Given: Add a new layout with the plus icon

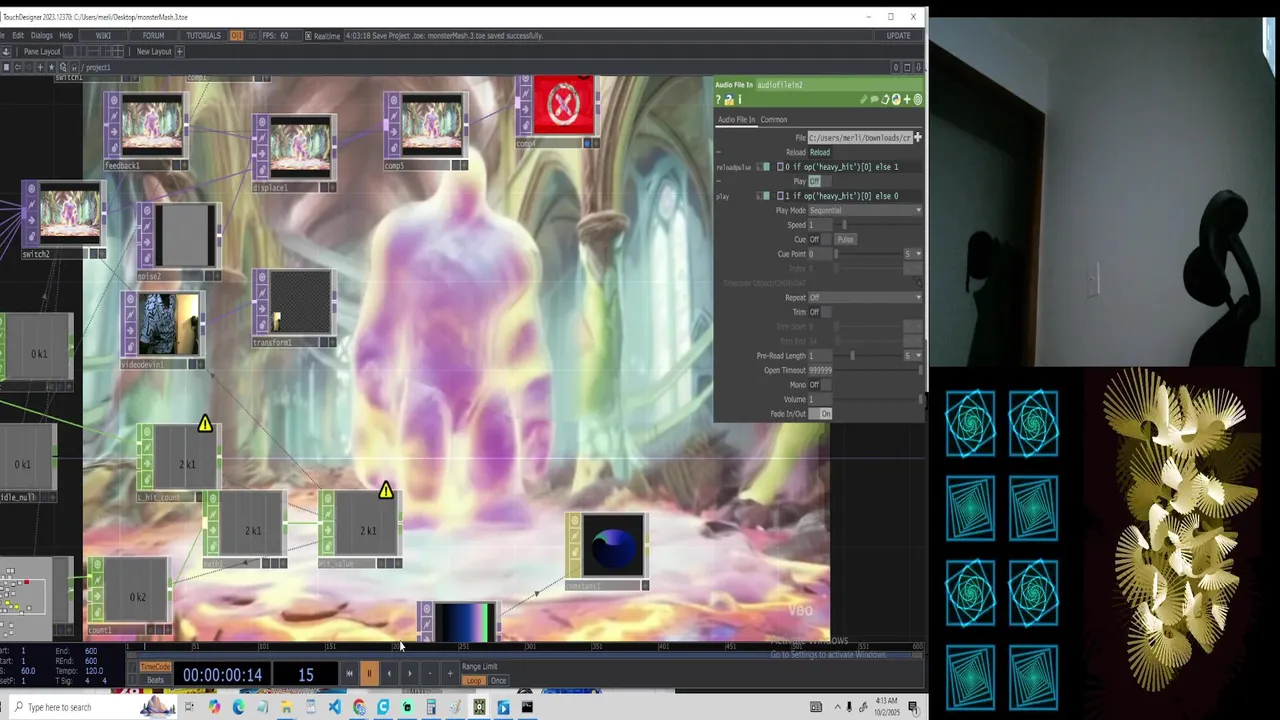Looking at the screenshot, I should (179, 51).
